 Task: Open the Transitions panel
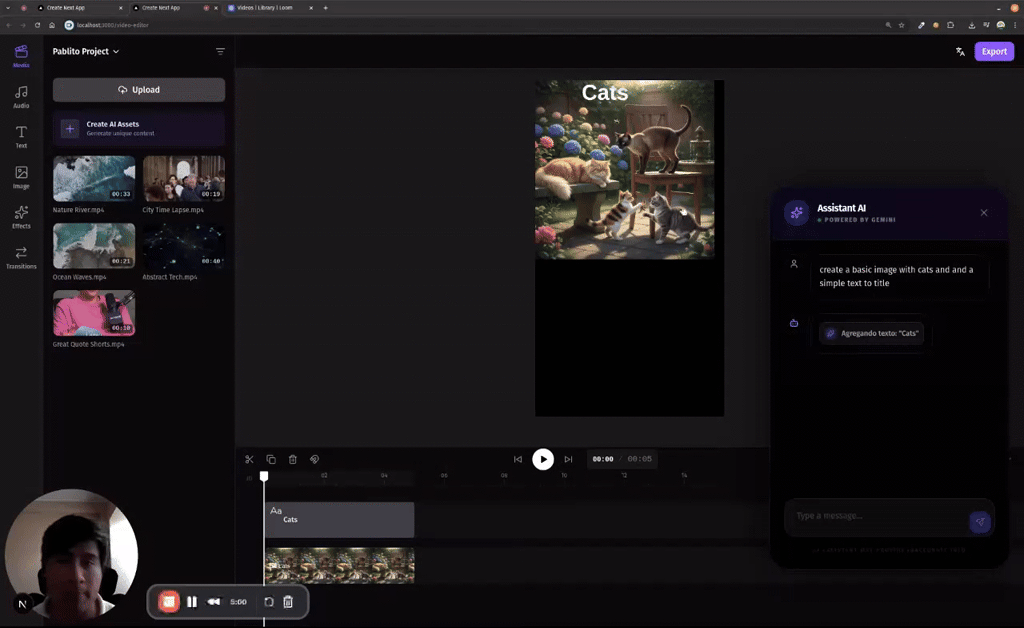click(21, 256)
